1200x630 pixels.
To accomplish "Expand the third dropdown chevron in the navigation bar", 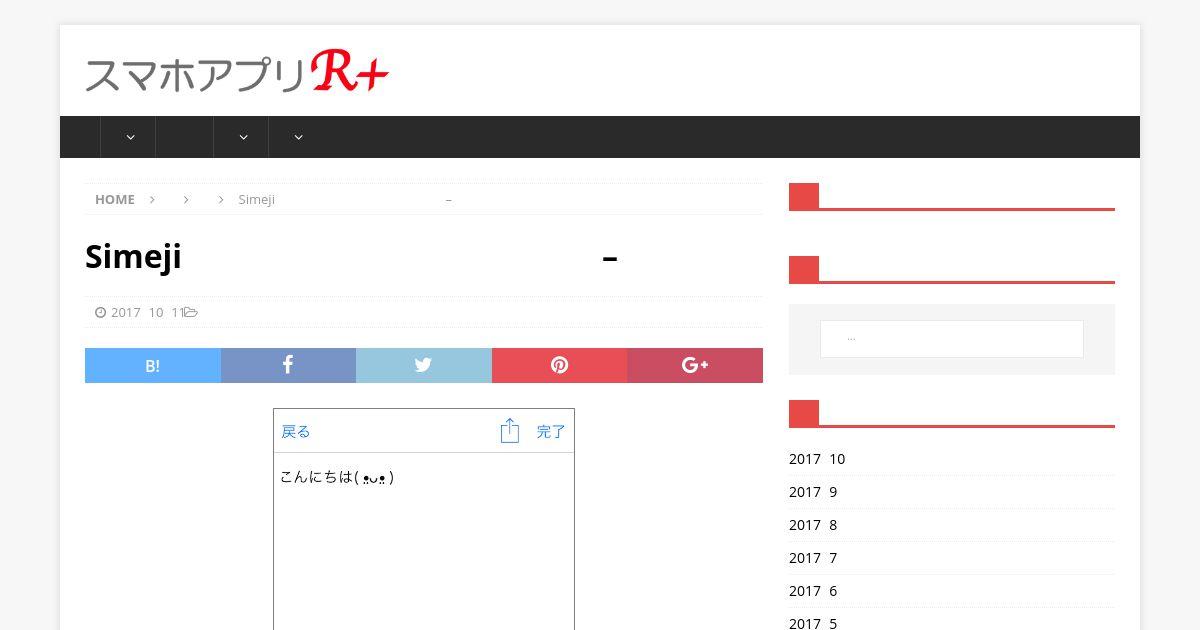I will (x=298, y=137).
